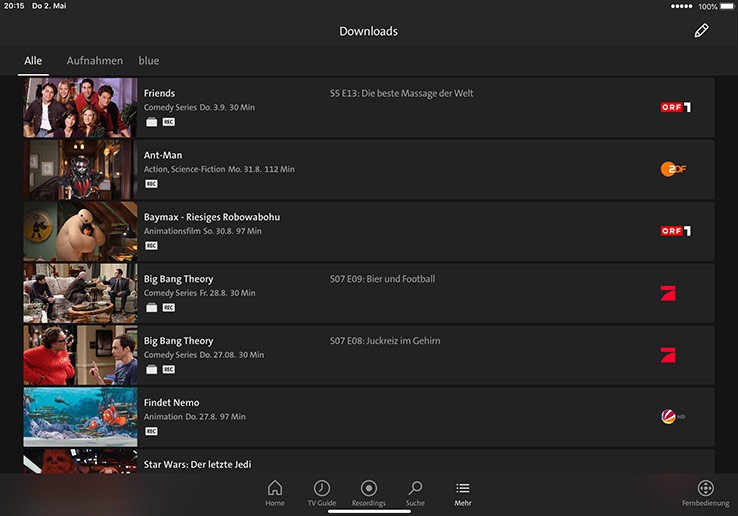Open the Baymax thumbnail

[x=80, y=232]
